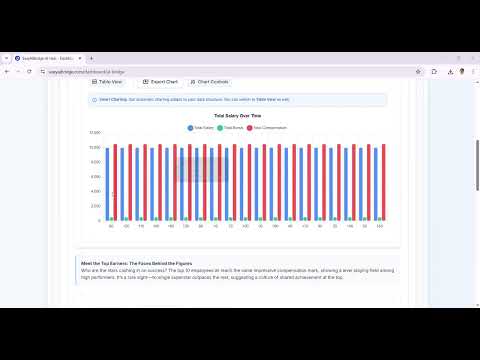480x360 pixels.
Task: Close the active browser tab
Action: click(80, 58)
